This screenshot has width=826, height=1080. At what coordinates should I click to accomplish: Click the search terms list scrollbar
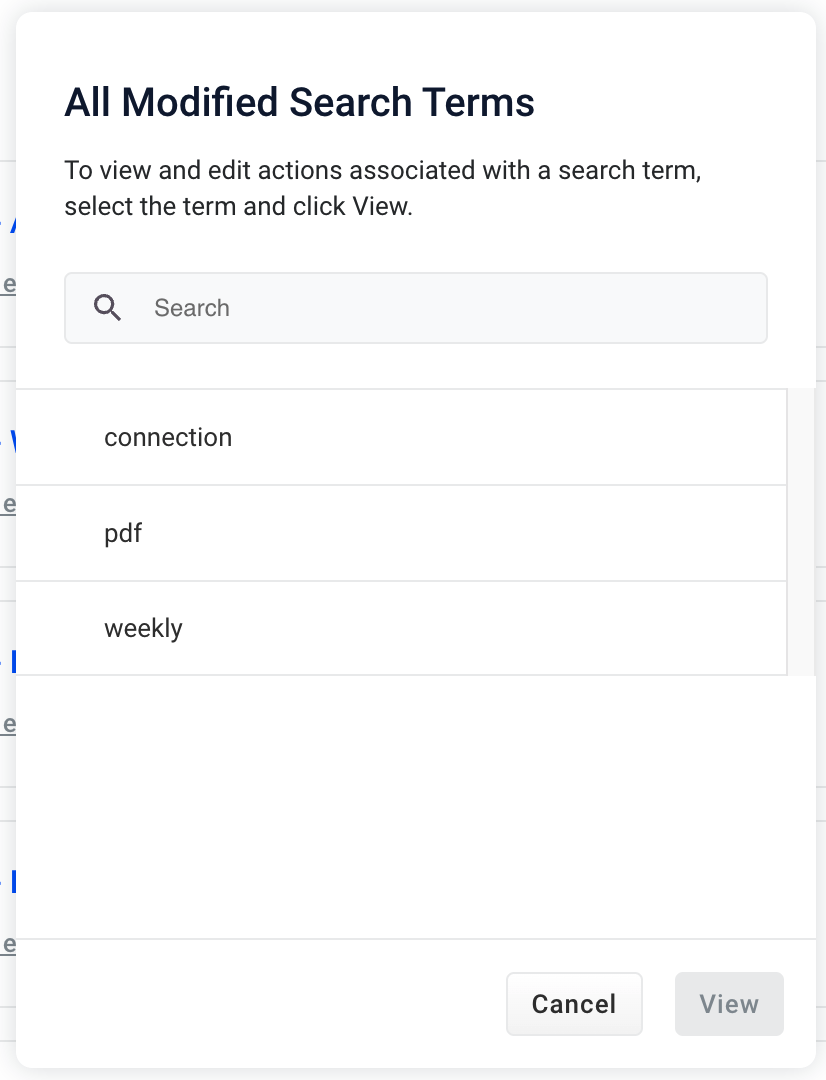point(801,532)
